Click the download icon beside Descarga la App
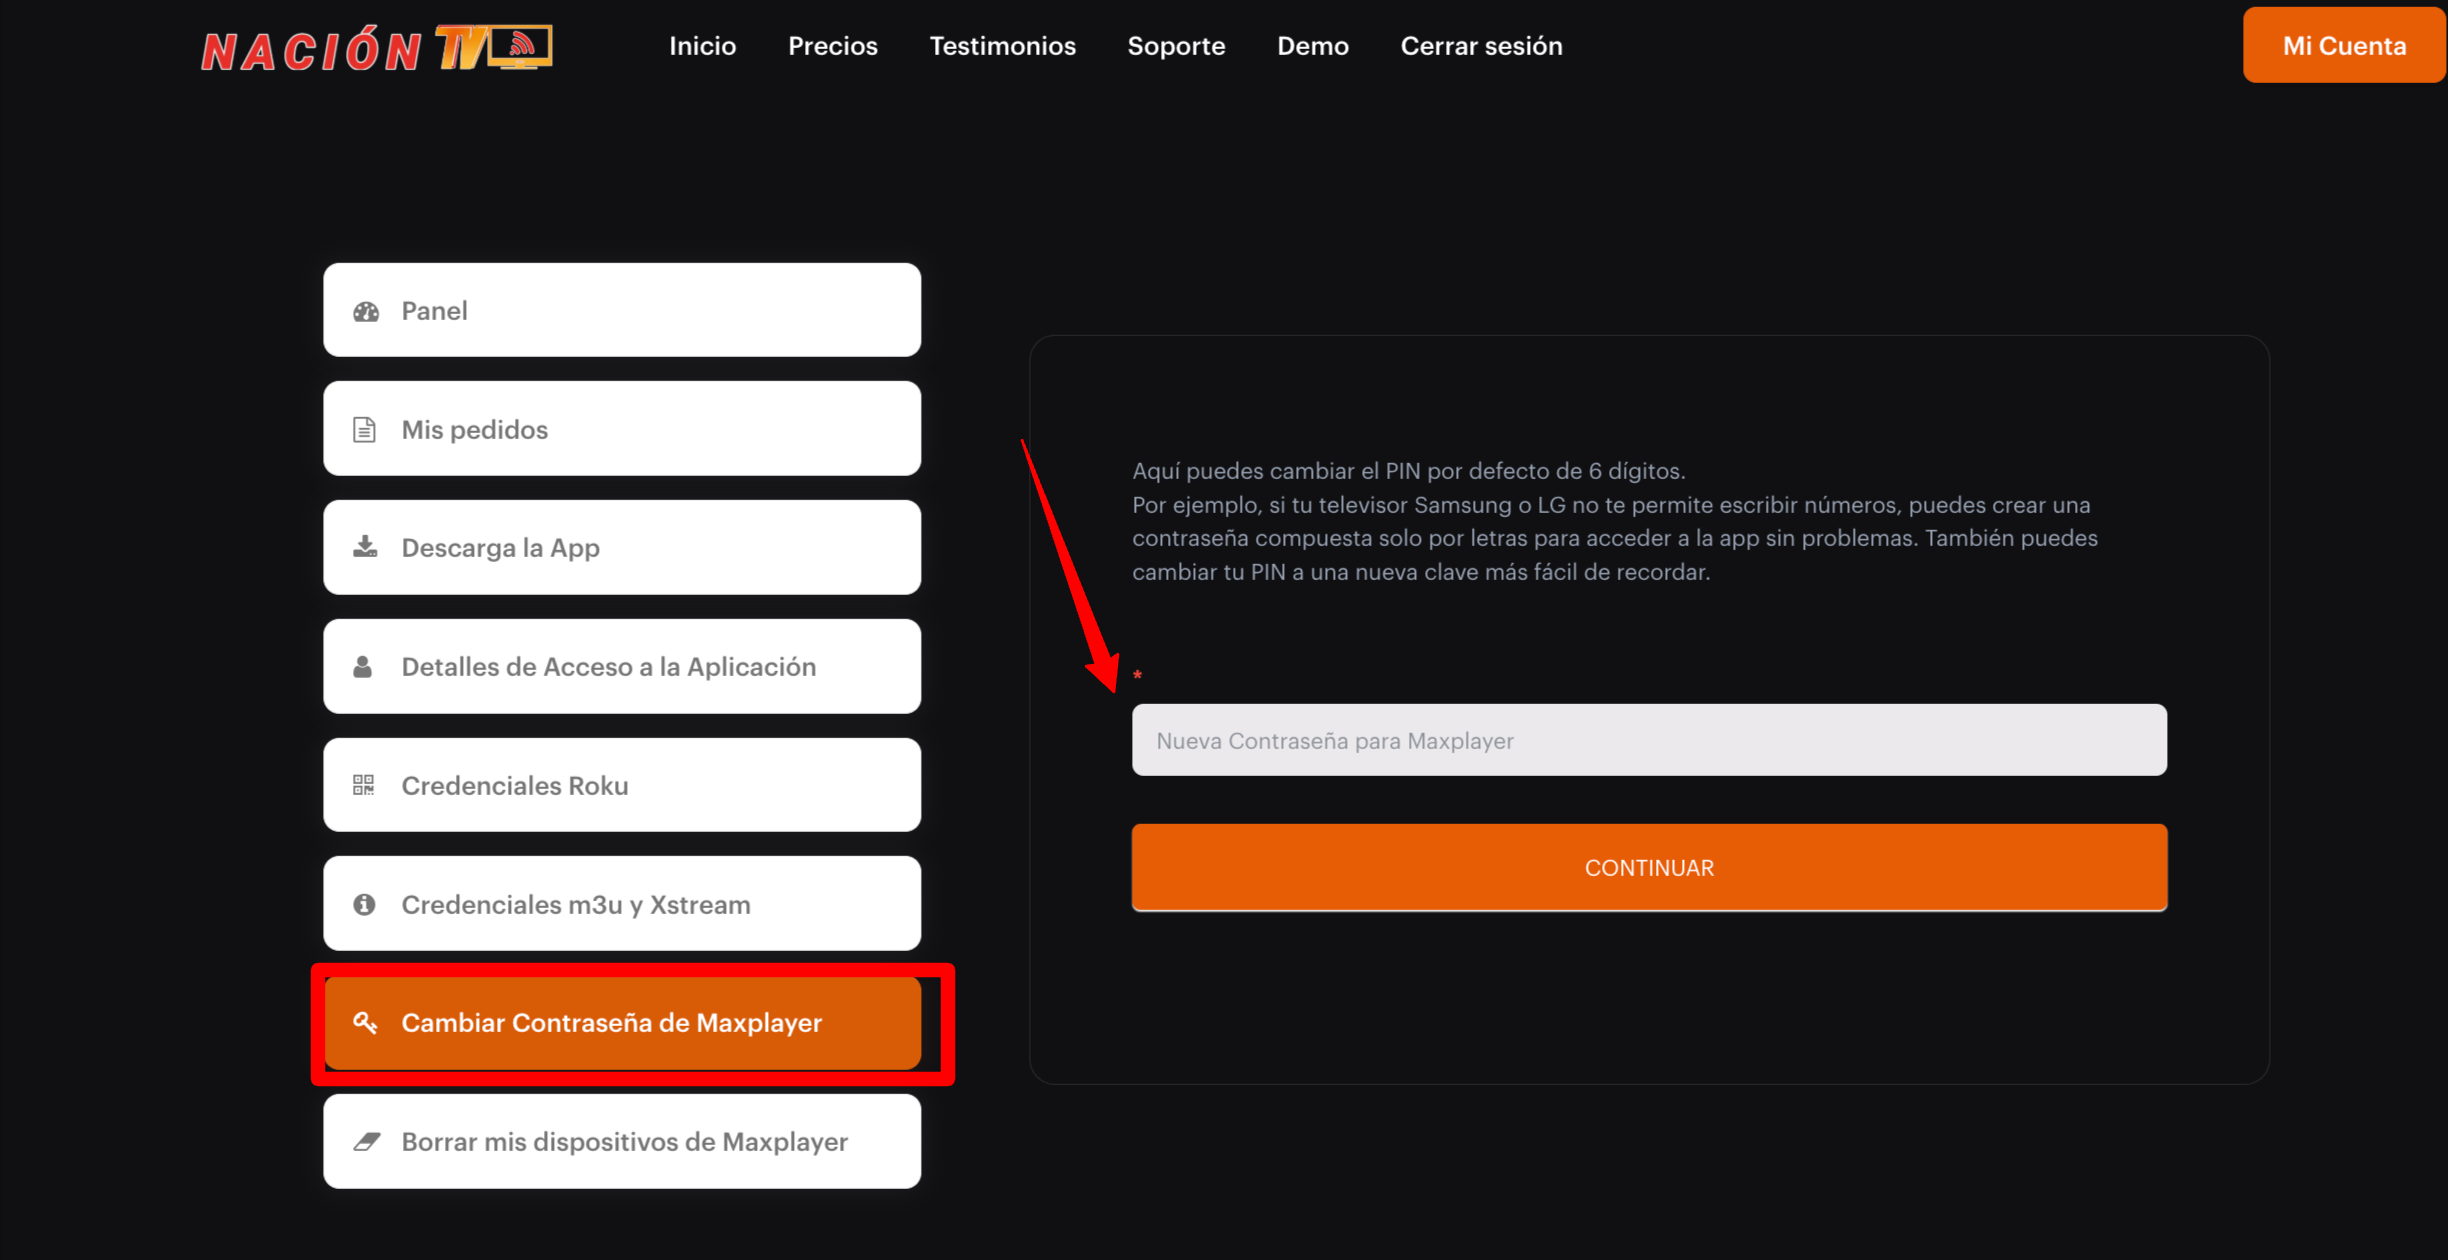Screen dimensions: 2448x1260 [365, 547]
